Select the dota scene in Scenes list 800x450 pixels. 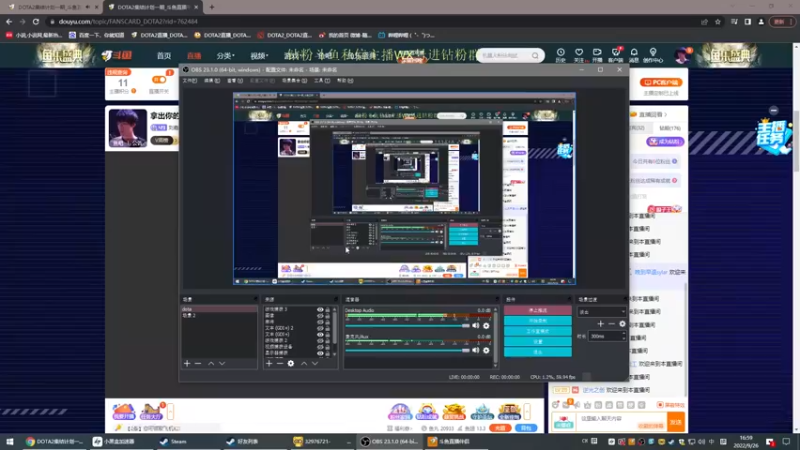tap(219, 309)
